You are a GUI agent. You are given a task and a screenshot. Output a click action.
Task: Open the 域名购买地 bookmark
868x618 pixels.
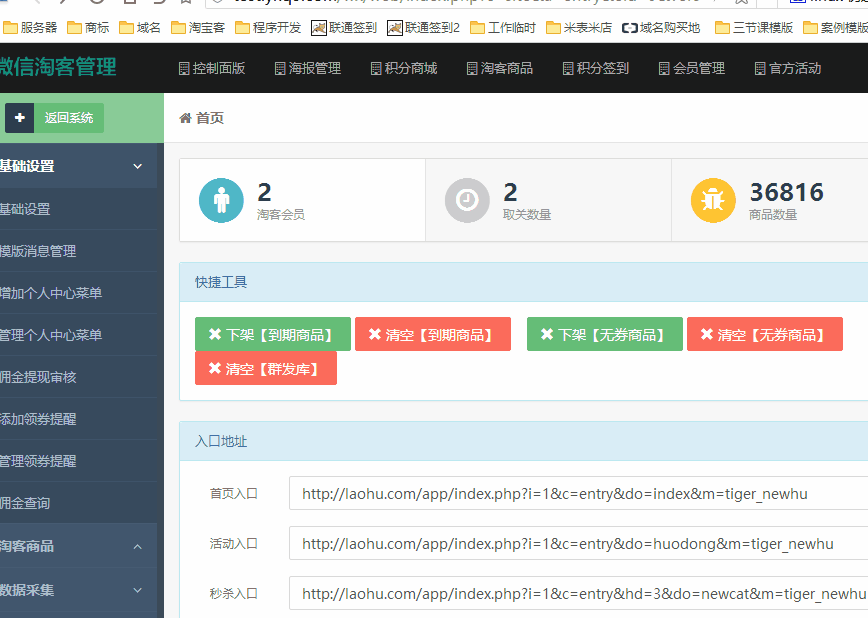coord(661,28)
